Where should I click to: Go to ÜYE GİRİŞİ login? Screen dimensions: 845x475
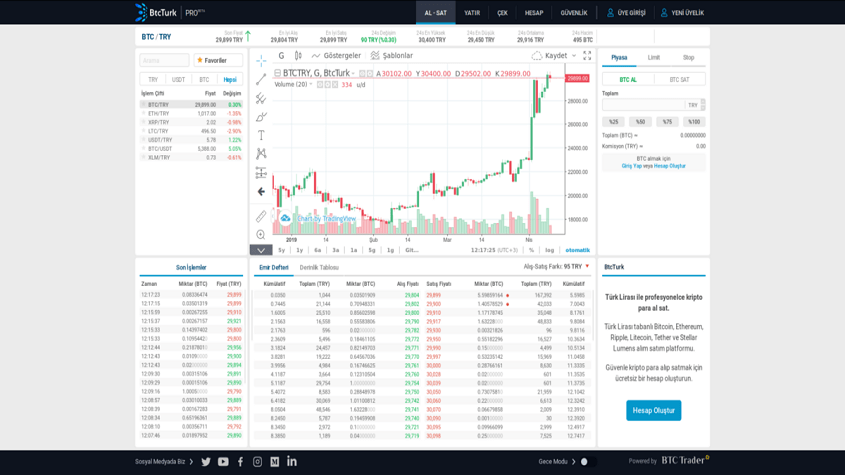click(626, 12)
